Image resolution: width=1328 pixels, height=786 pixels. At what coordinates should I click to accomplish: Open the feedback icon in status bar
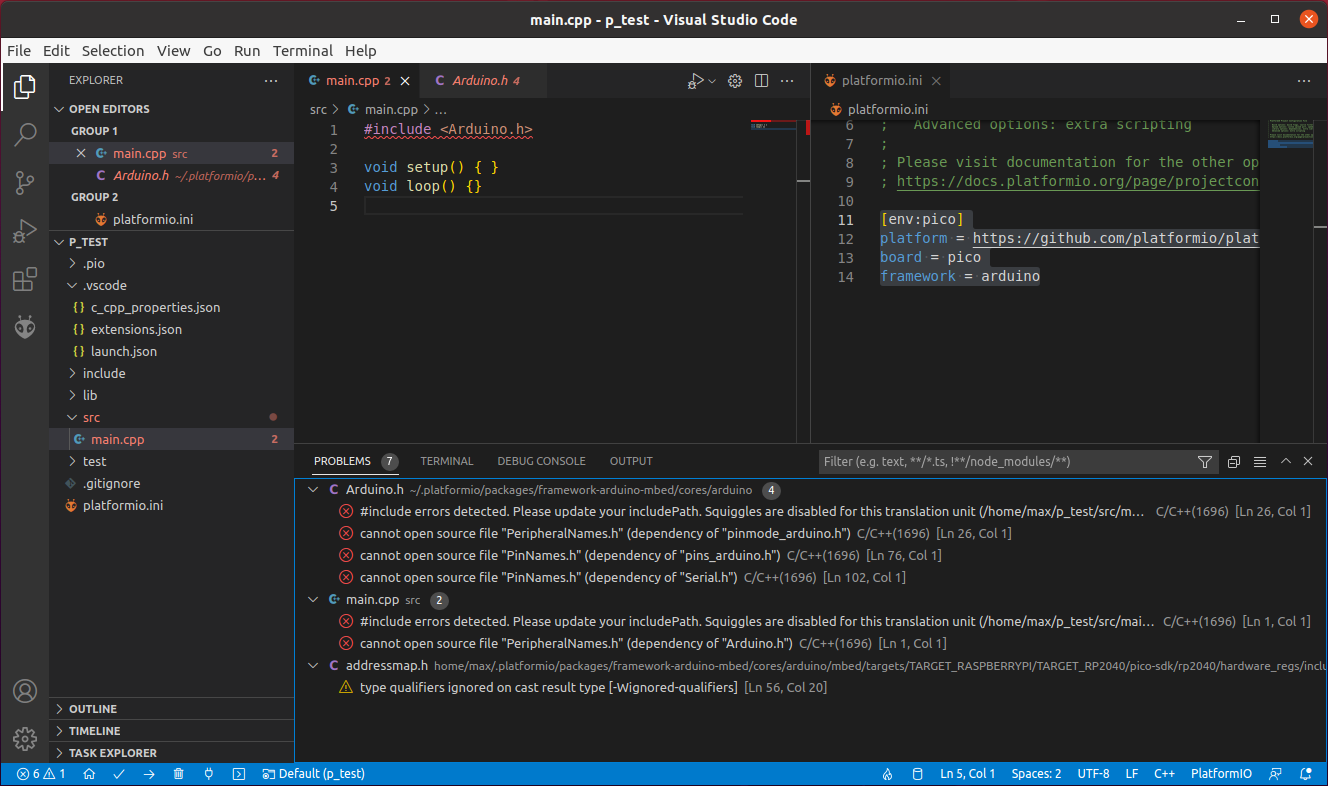coord(1275,774)
